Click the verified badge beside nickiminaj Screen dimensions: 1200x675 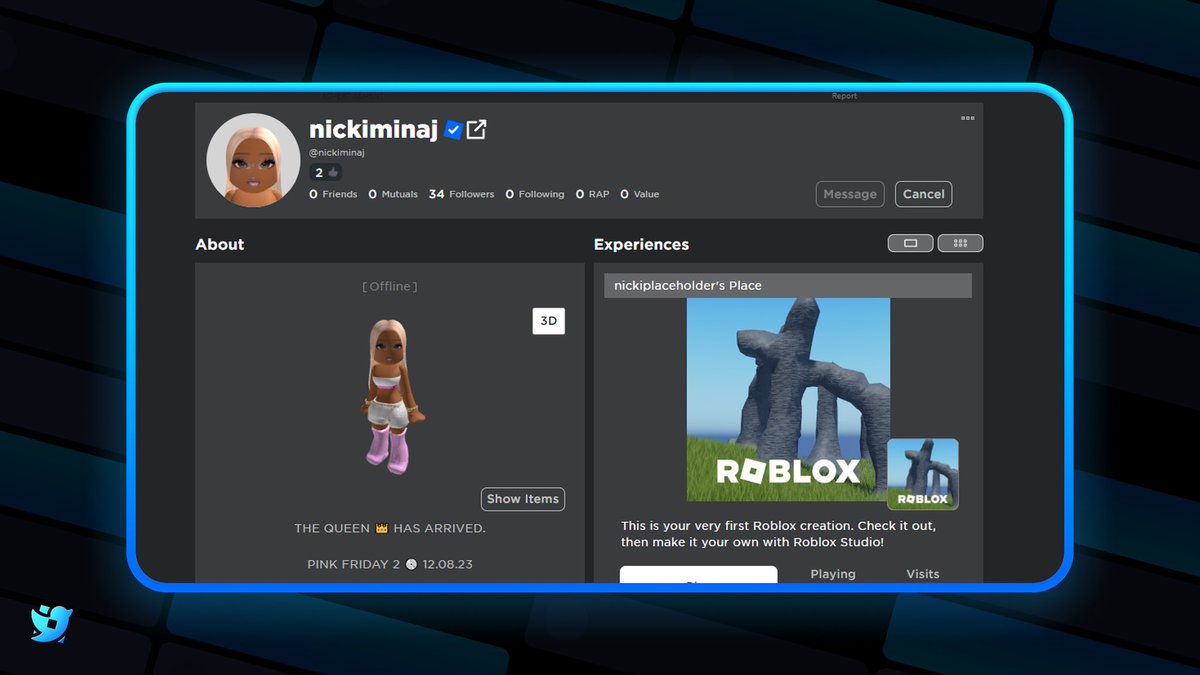pyautogui.click(x=453, y=130)
